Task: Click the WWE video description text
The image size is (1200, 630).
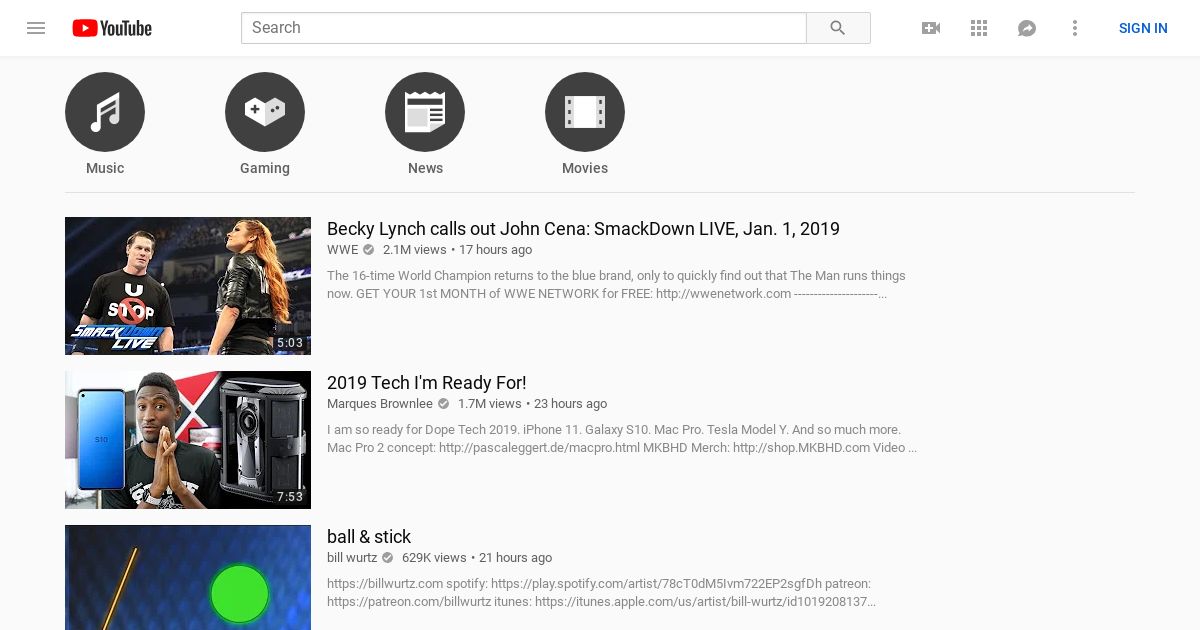Action: point(616,285)
